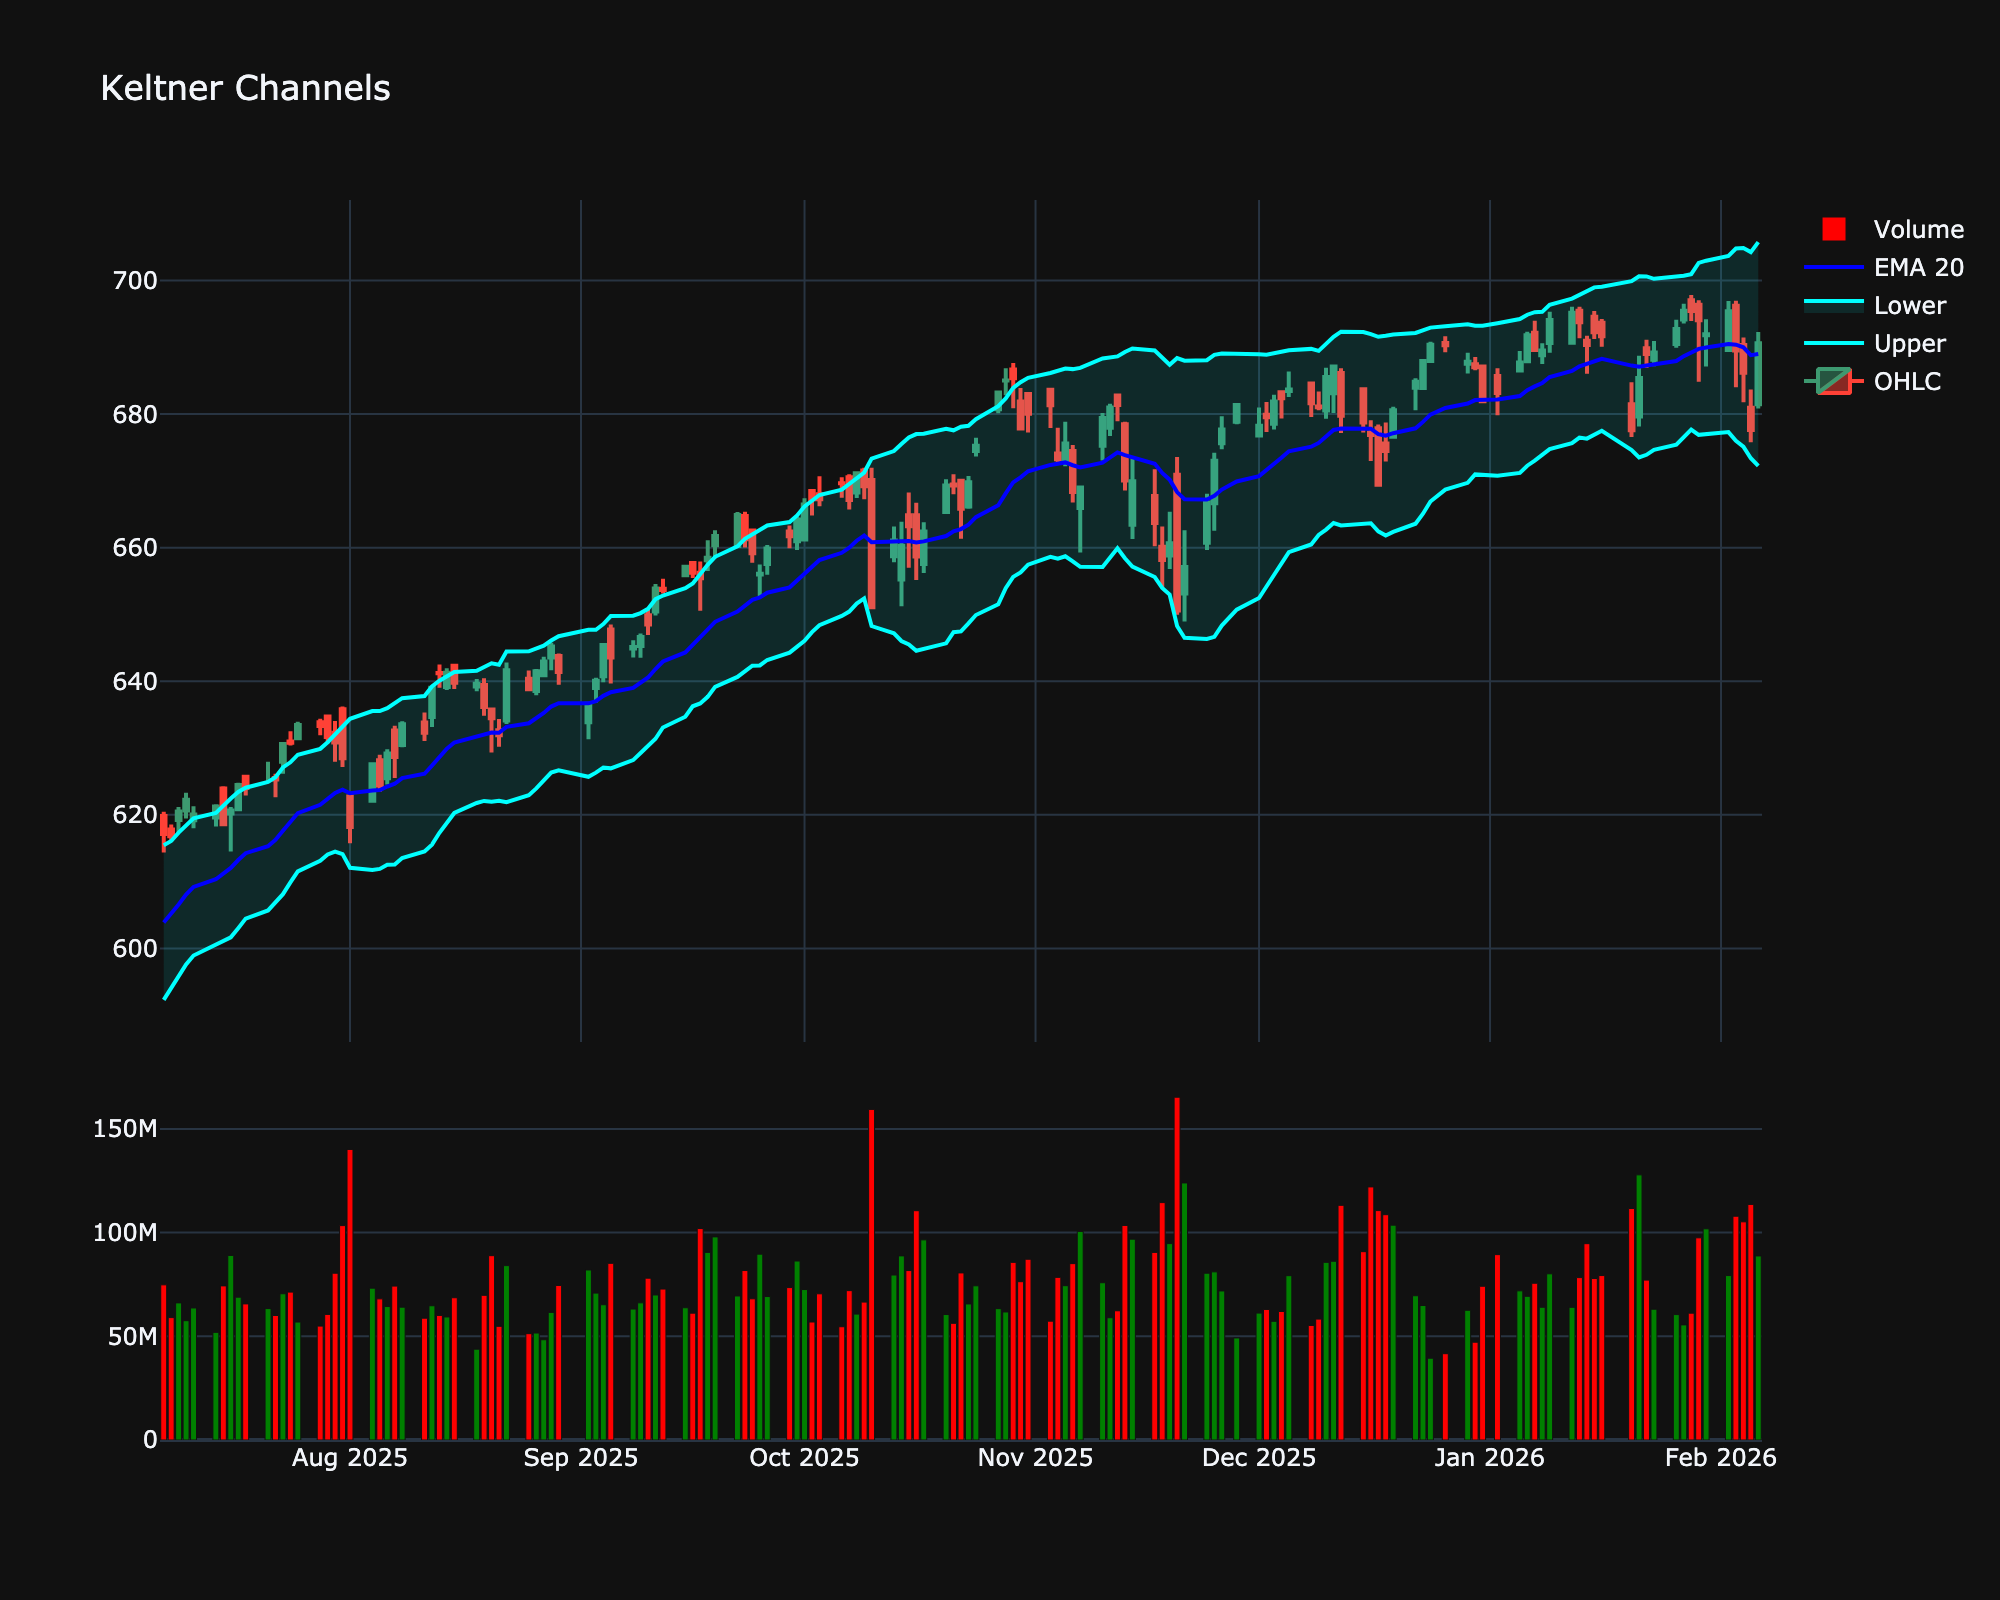Viewport: 2000px width, 1600px height.
Task: Click the Aug 2025 x-axis label
Action: pyautogui.click(x=349, y=1458)
